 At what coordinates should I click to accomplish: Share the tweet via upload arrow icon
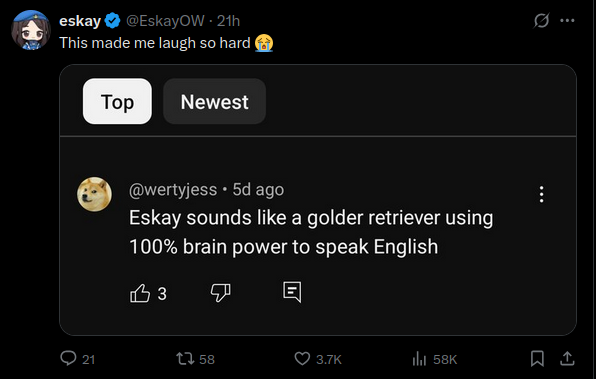(x=567, y=358)
